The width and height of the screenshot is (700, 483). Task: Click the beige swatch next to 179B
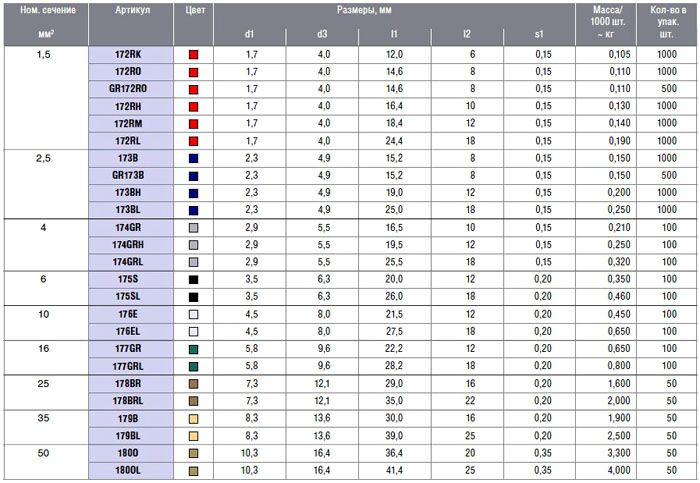[x=194, y=419]
